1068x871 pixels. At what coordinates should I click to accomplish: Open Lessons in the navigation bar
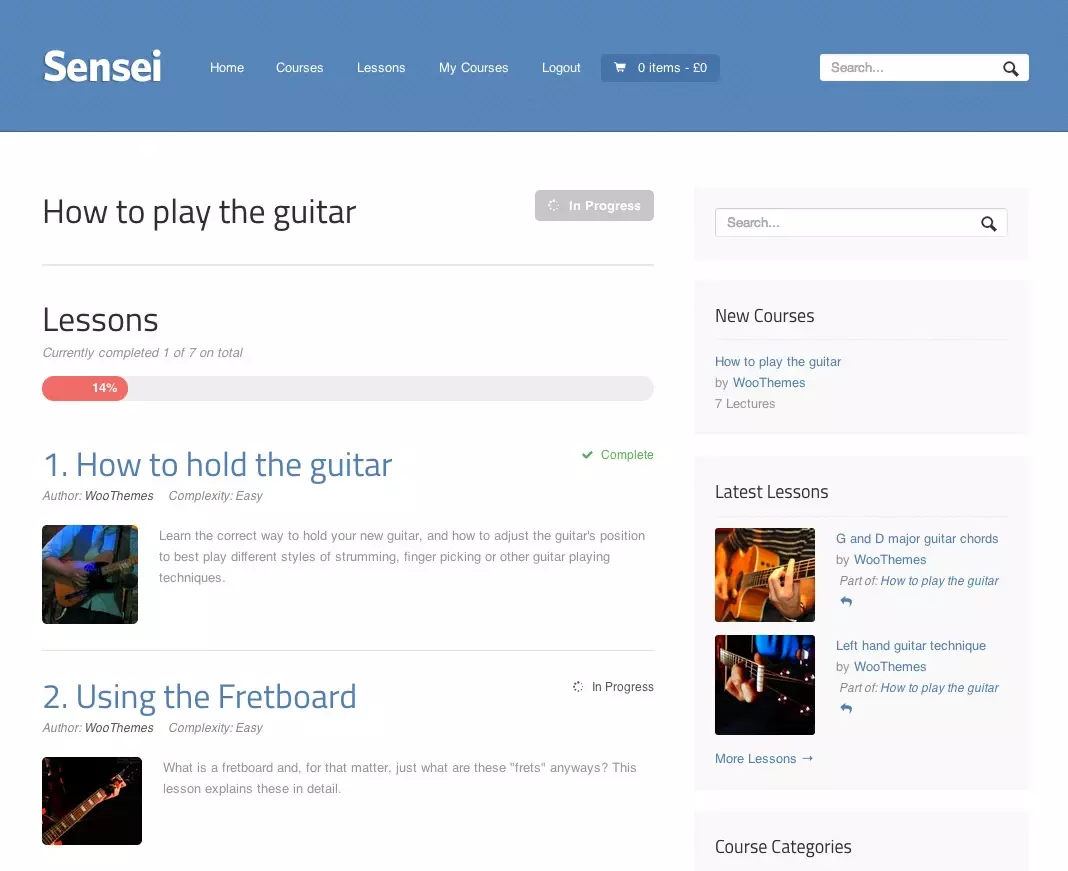[381, 68]
